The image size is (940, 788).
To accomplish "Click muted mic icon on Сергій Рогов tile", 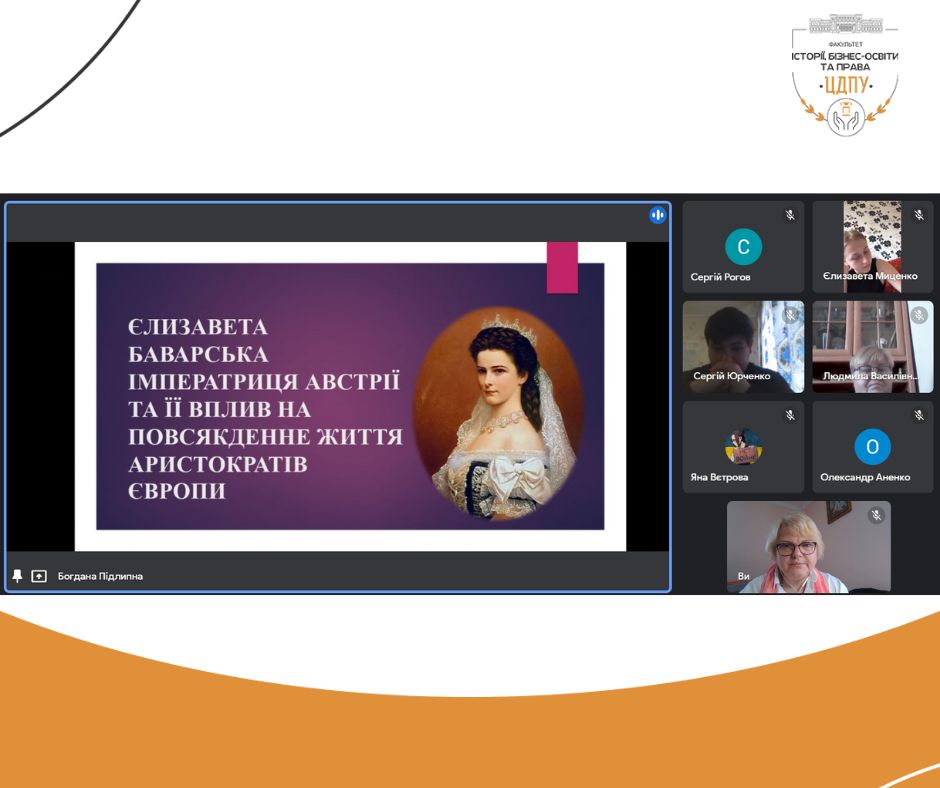I will [789, 215].
